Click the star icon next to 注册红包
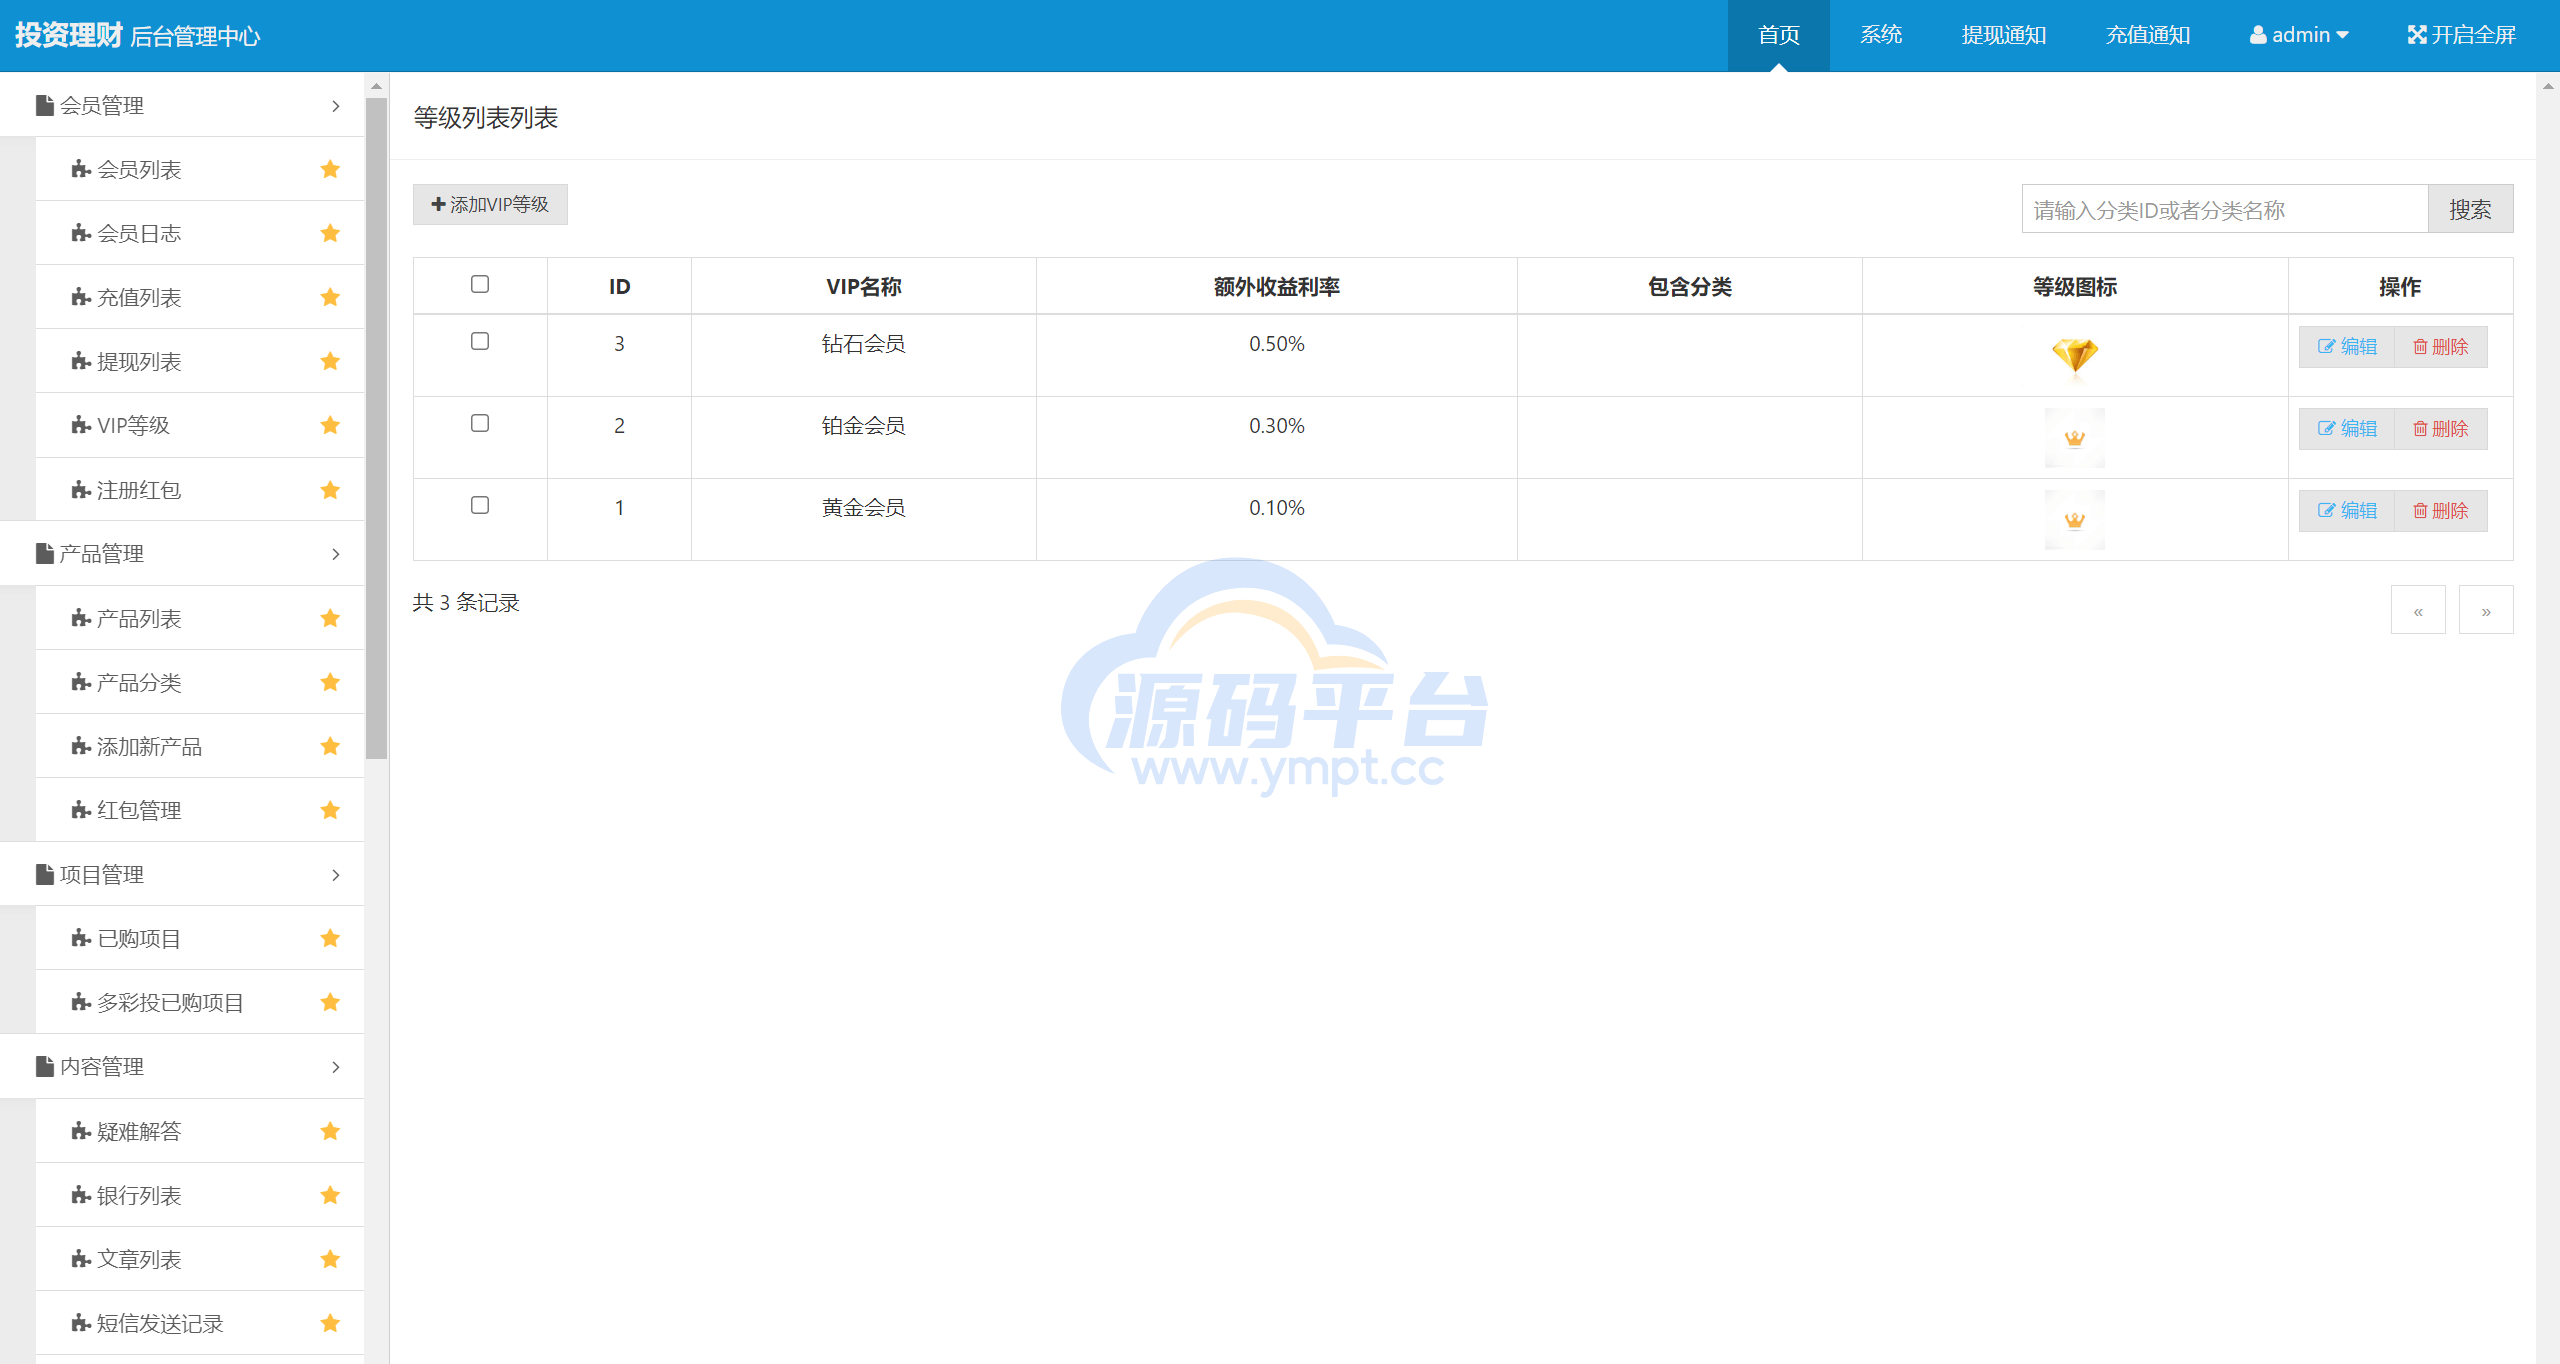 [x=330, y=490]
